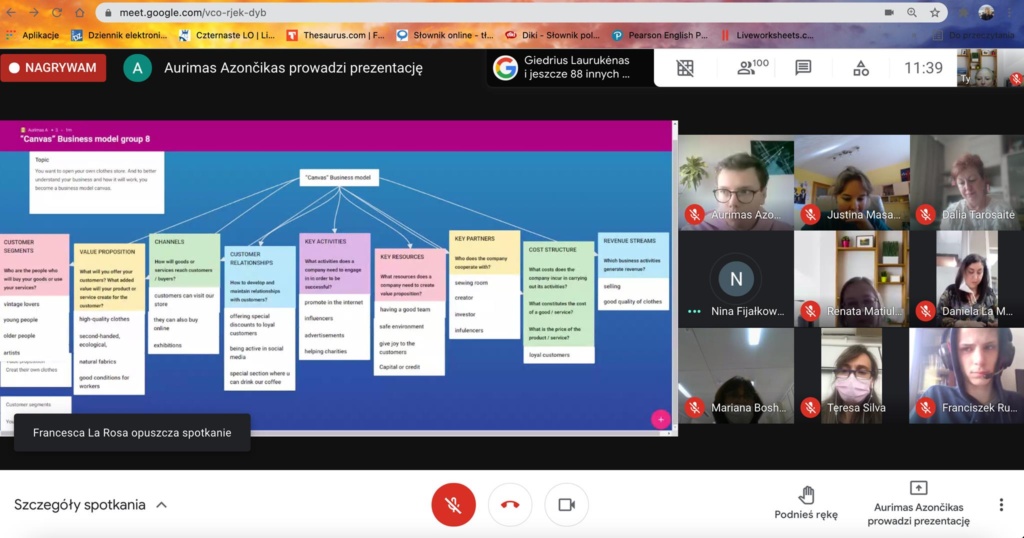Click Podnieś rękę to raise hand

(806, 503)
